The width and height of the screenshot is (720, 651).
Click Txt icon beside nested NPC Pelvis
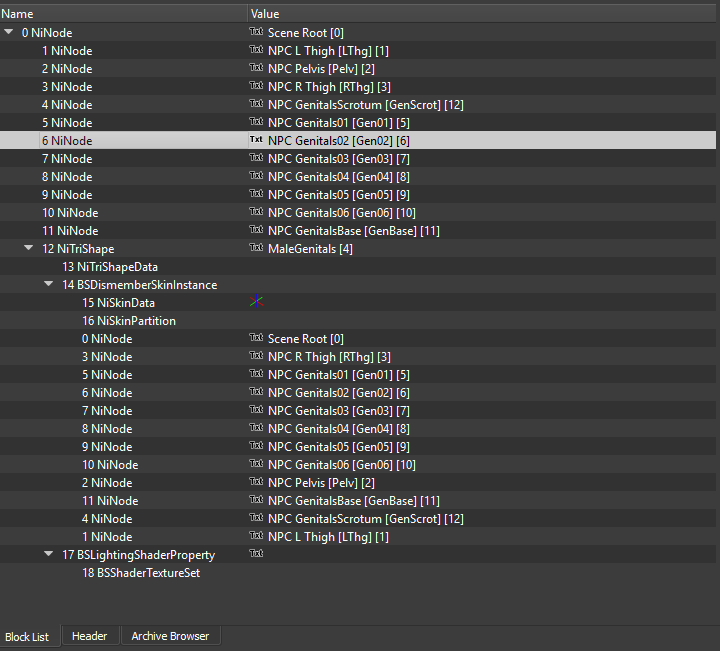[x=256, y=482]
